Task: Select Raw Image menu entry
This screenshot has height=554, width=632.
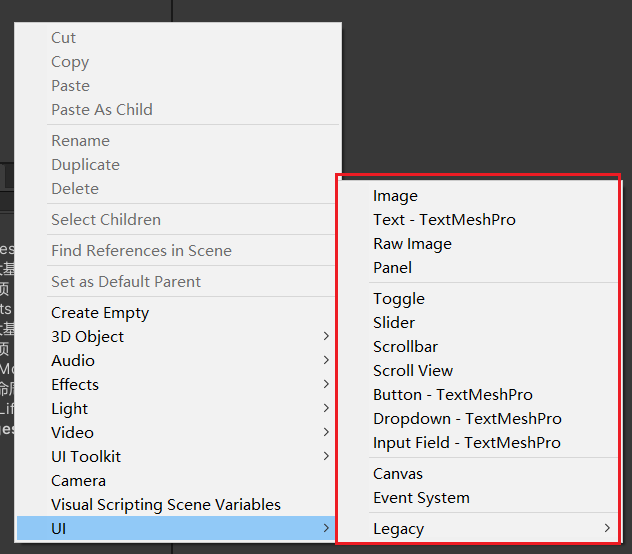Action: coord(478,244)
